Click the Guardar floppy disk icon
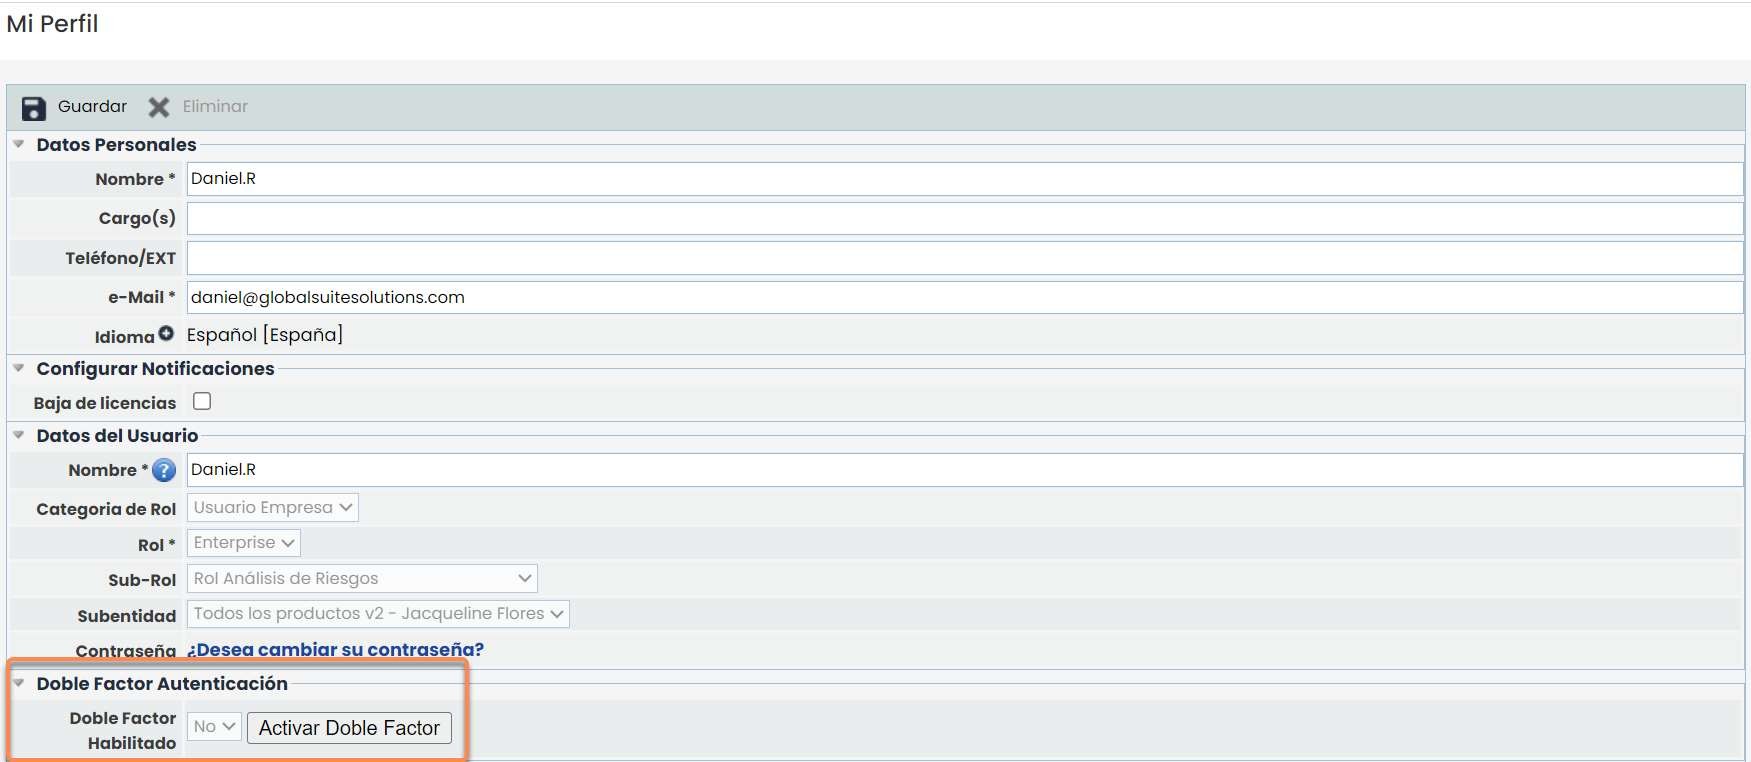The image size is (1751, 762). click(x=34, y=108)
